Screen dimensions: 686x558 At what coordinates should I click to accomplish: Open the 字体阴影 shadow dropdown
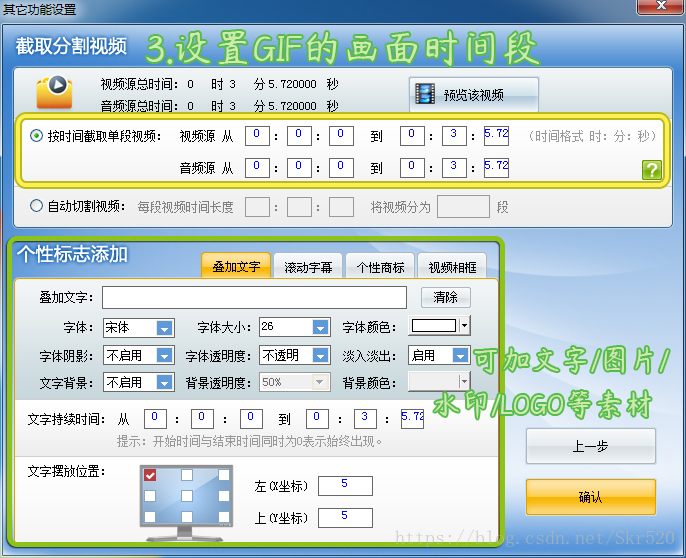click(x=164, y=355)
